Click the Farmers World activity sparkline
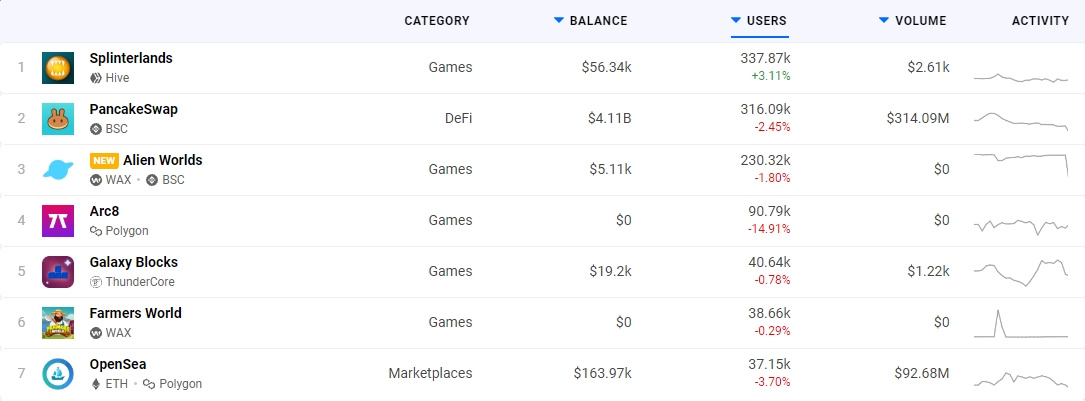 (x=1021, y=323)
